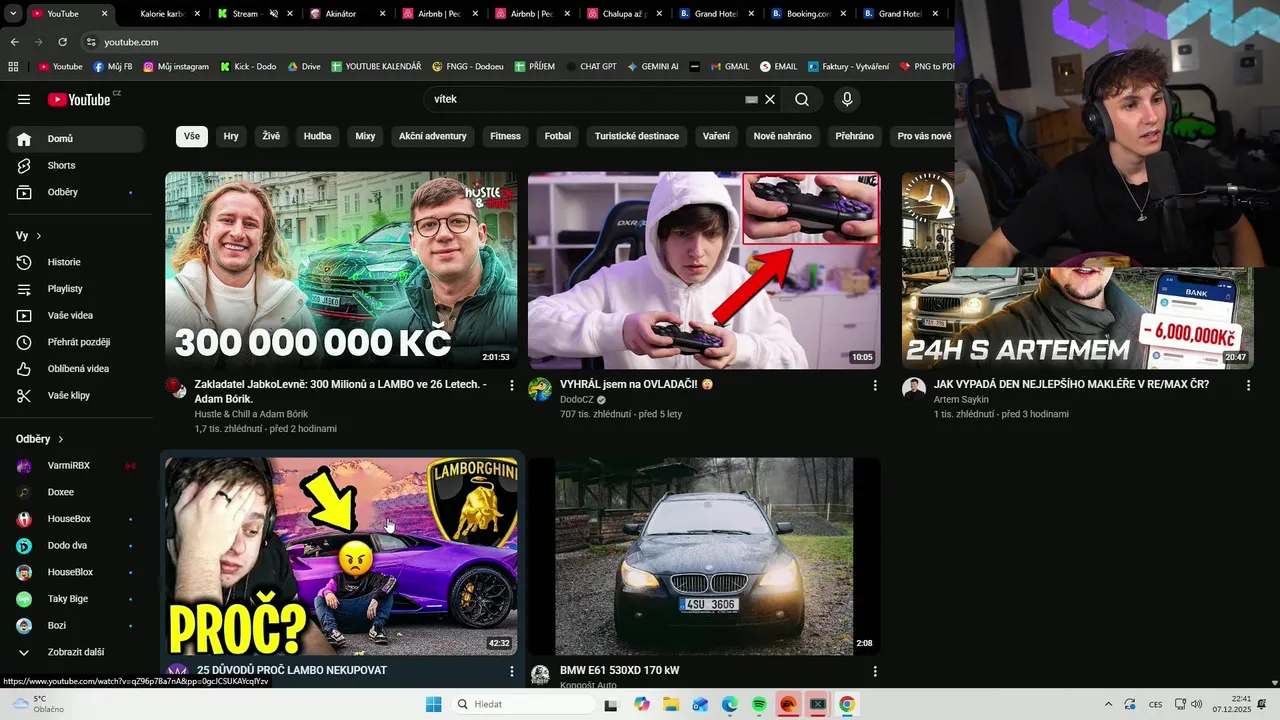Open Vaše klipy in the sidebar
This screenshot has width=1280, height=720.
(x=76, y=395)
